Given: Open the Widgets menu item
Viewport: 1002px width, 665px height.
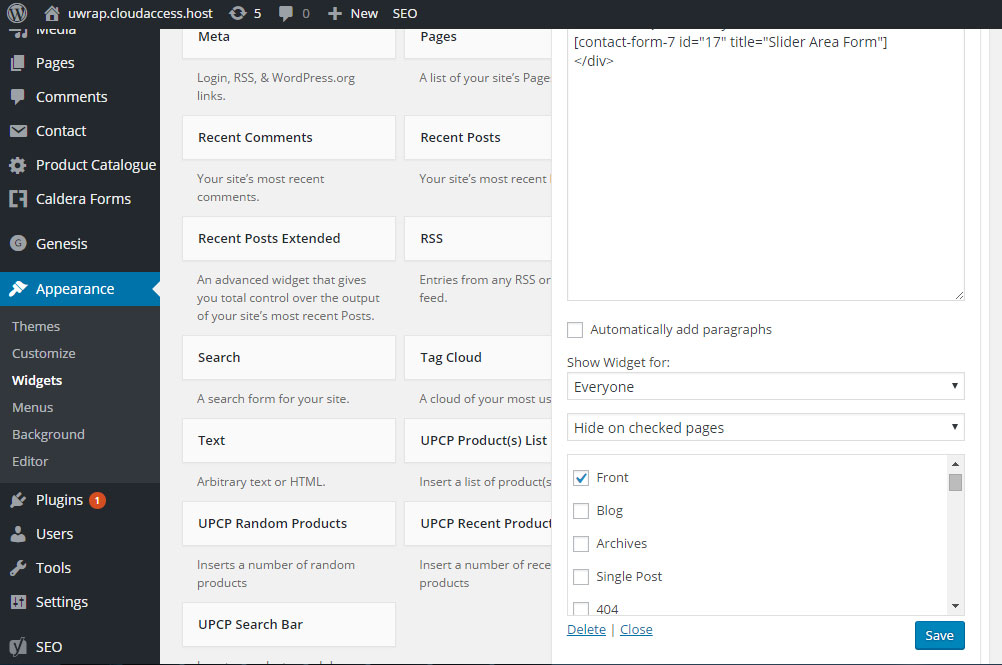Looking at the screenshot, I should (37, 380).
